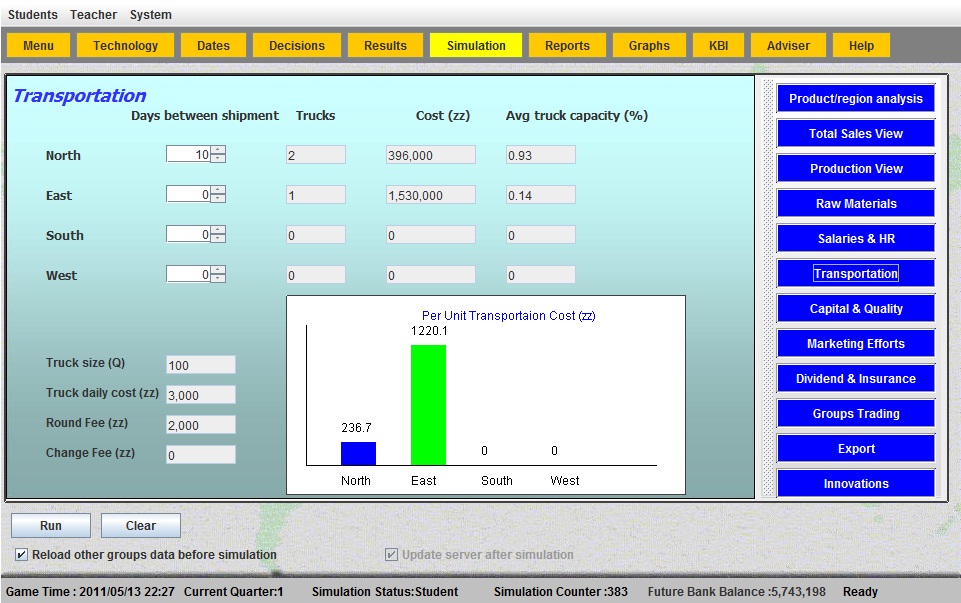Click the North days between shipment field
Image resolution: width=961 pixels, height=603 pixels.
[189, 155]
